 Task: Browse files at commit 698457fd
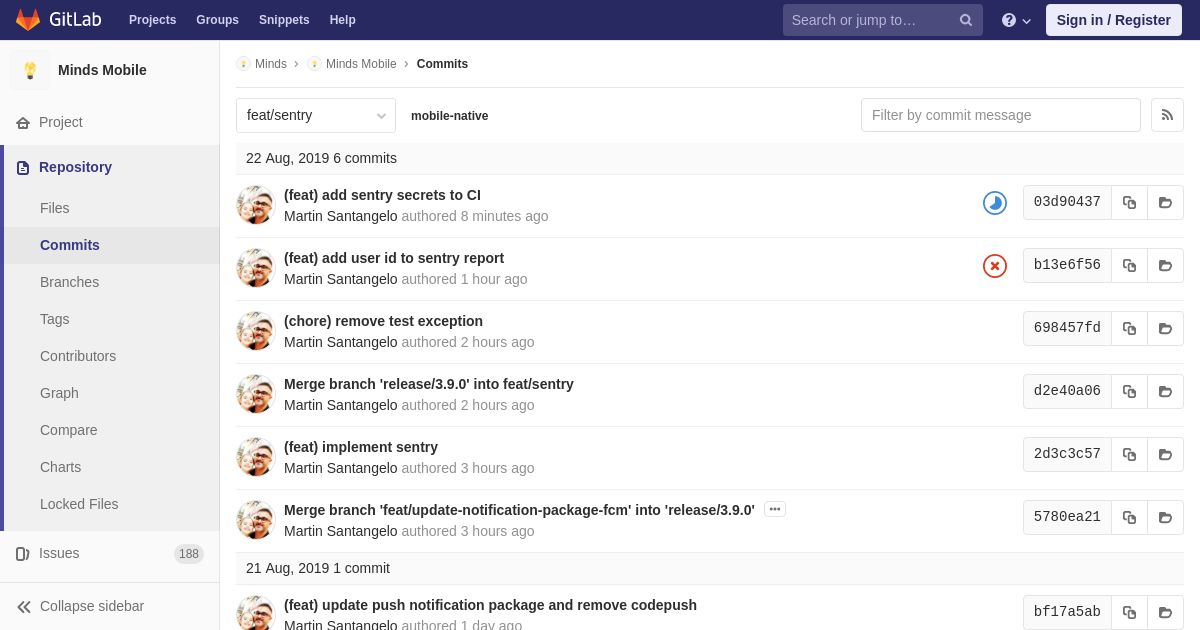tap(1165, 328)
